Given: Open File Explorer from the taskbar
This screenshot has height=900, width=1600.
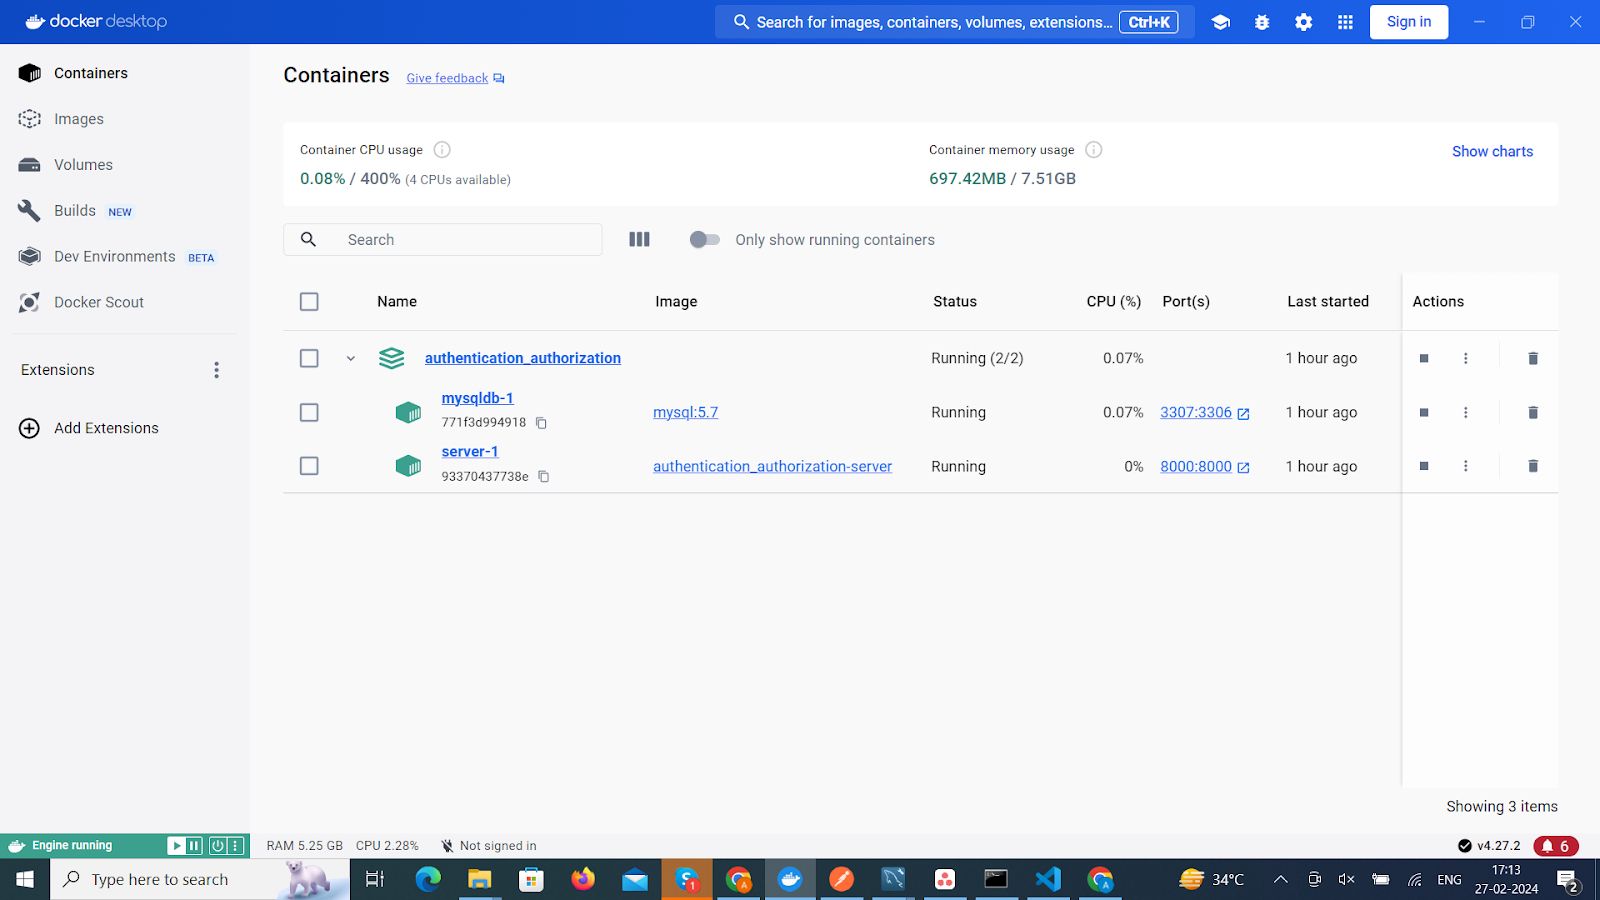Looking at the screenshot, I should [x=480, y=879].
